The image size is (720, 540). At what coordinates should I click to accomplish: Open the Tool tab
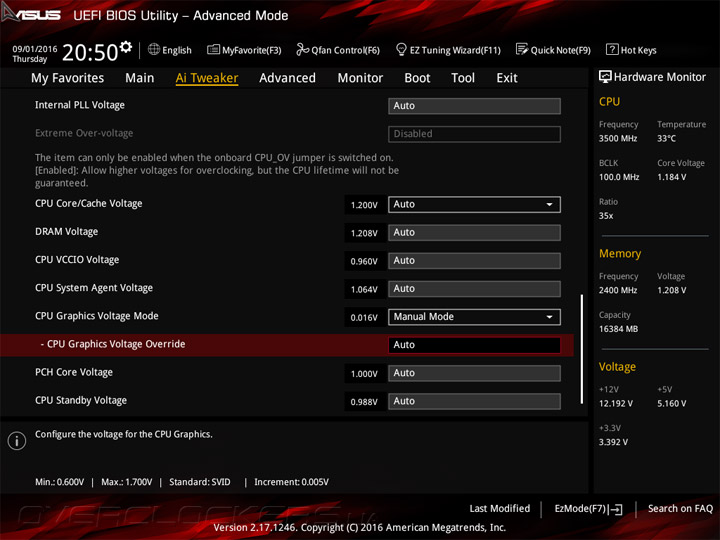463,78
